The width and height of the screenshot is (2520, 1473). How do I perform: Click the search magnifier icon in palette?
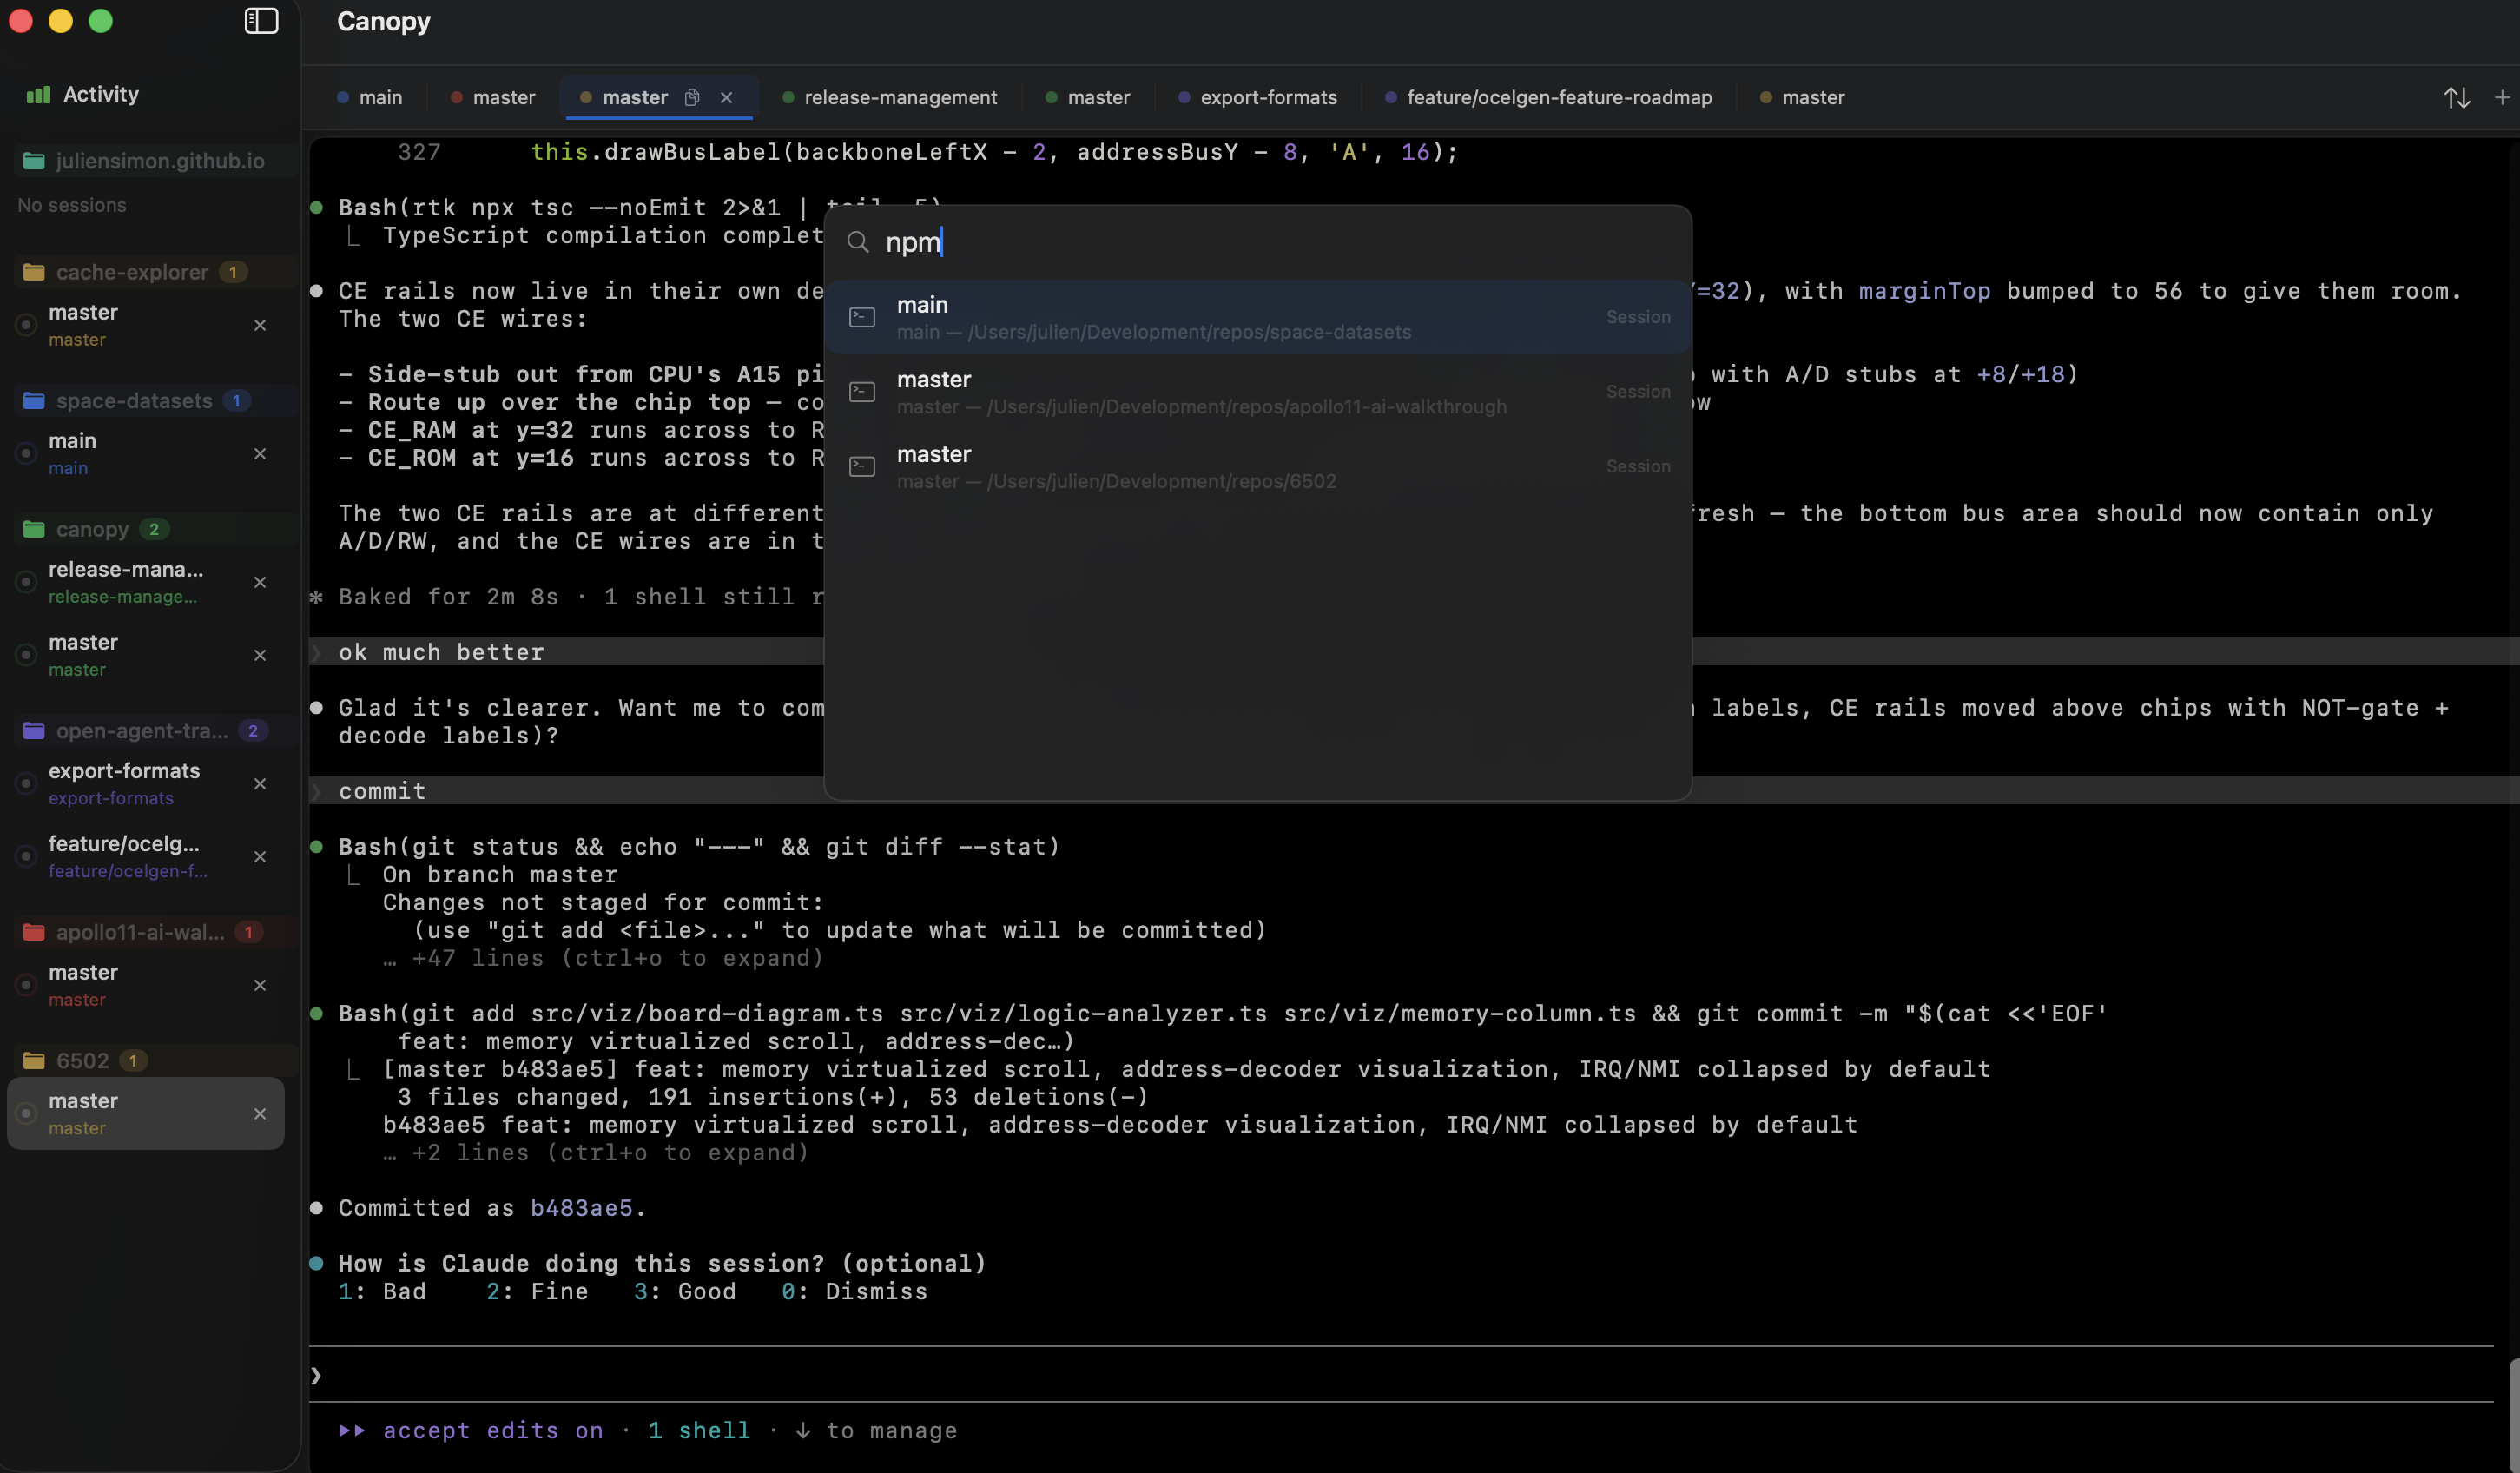(x=857, y=242)
